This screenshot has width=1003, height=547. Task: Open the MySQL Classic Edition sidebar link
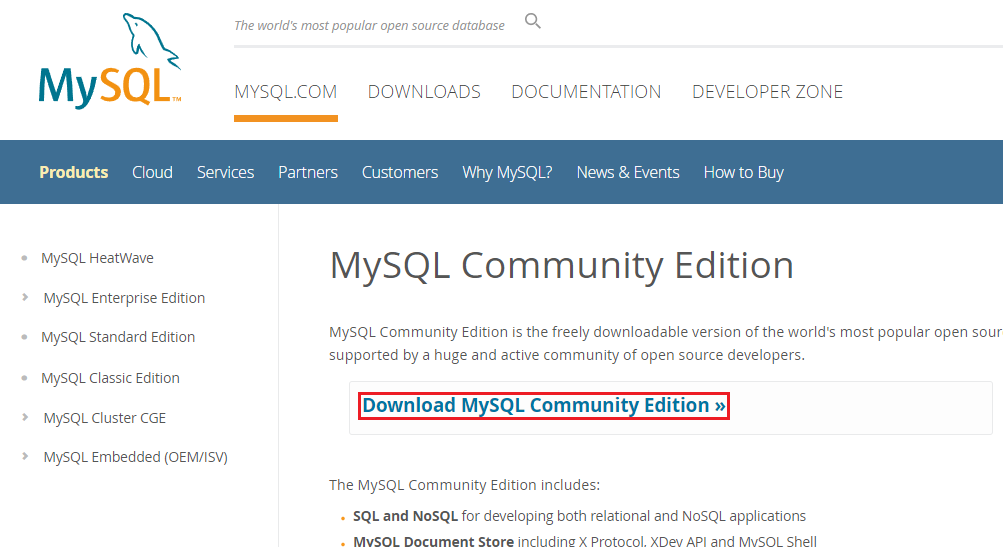pyautogui.click(x=110, y=378)
